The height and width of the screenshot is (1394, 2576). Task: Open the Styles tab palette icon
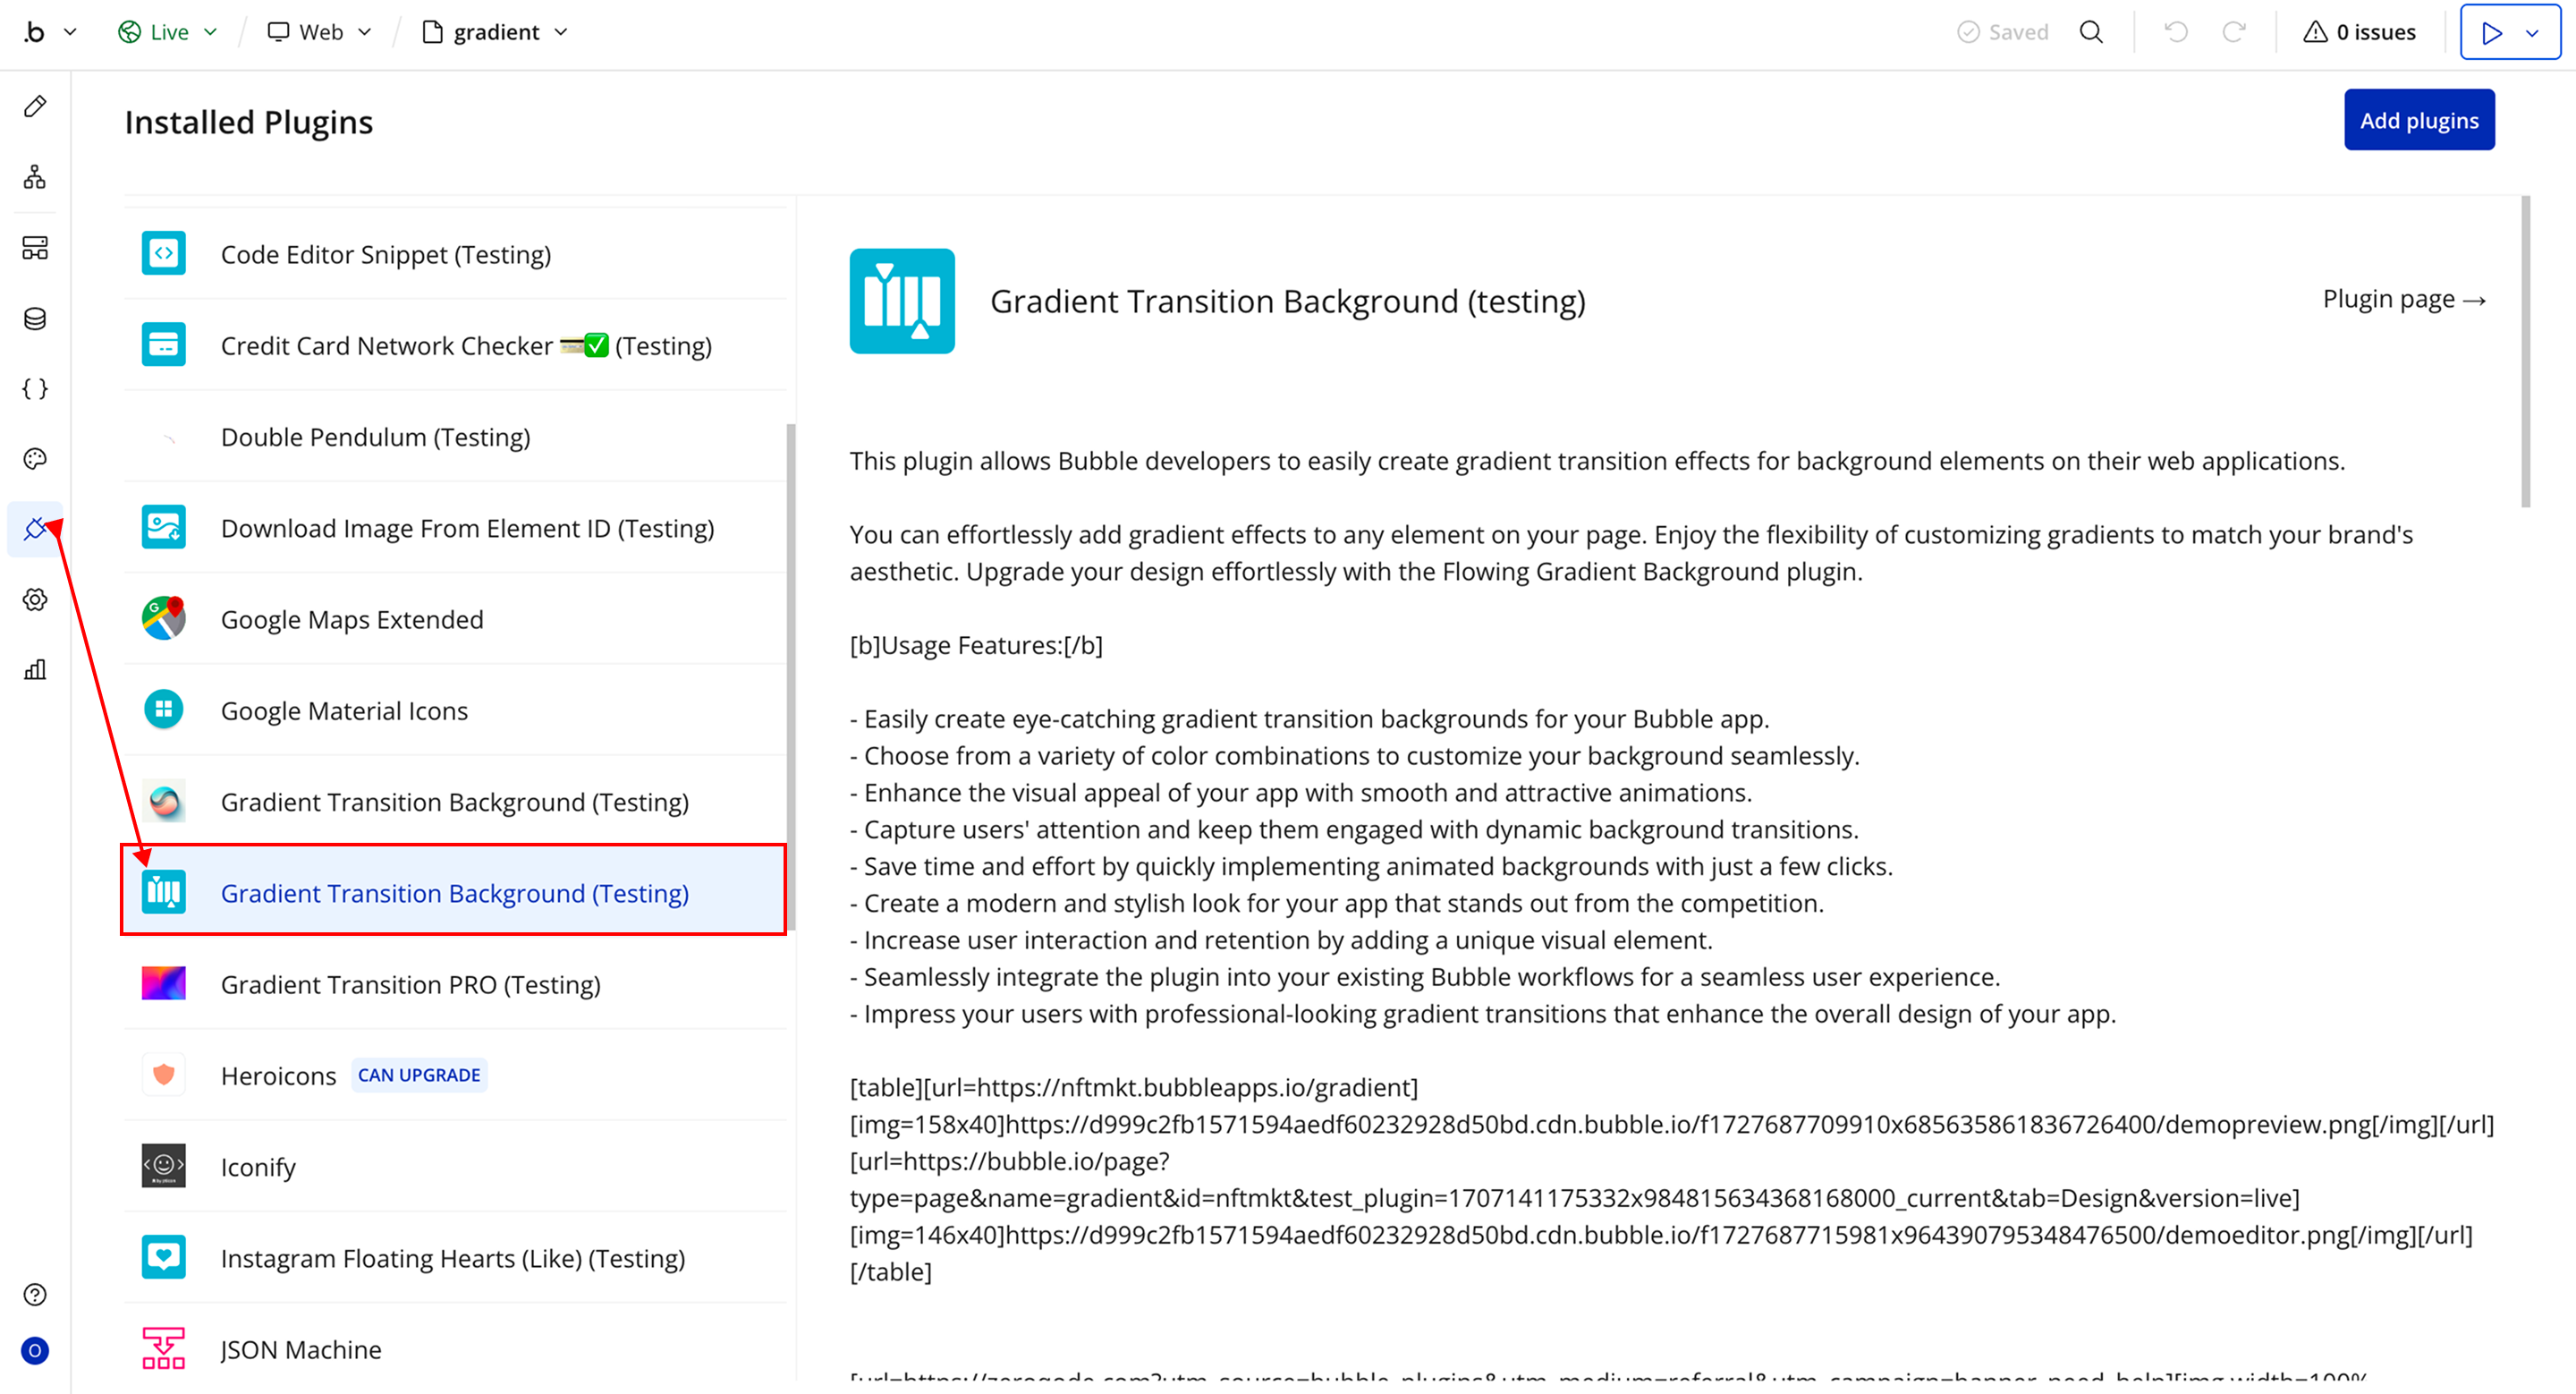pos(35,459)
